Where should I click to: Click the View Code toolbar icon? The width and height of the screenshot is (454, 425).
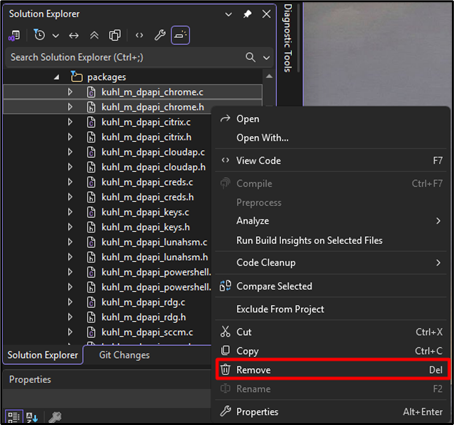coord(139,35)
